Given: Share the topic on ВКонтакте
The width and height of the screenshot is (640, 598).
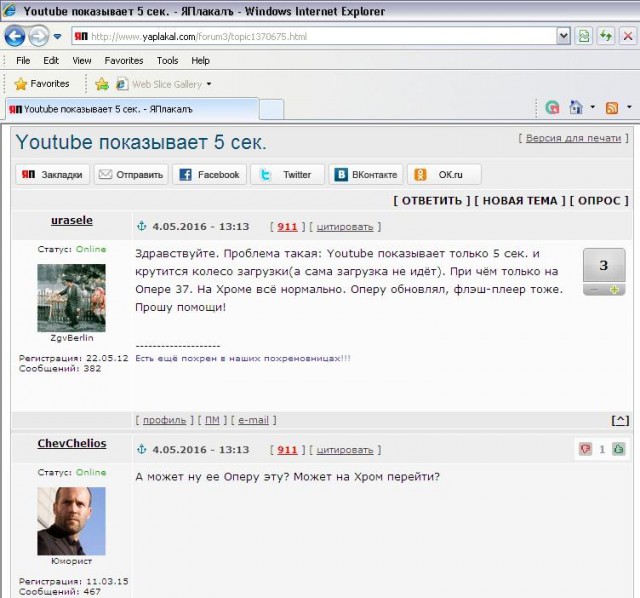Looking at the screenshot, I should click(x=366, y=174).
